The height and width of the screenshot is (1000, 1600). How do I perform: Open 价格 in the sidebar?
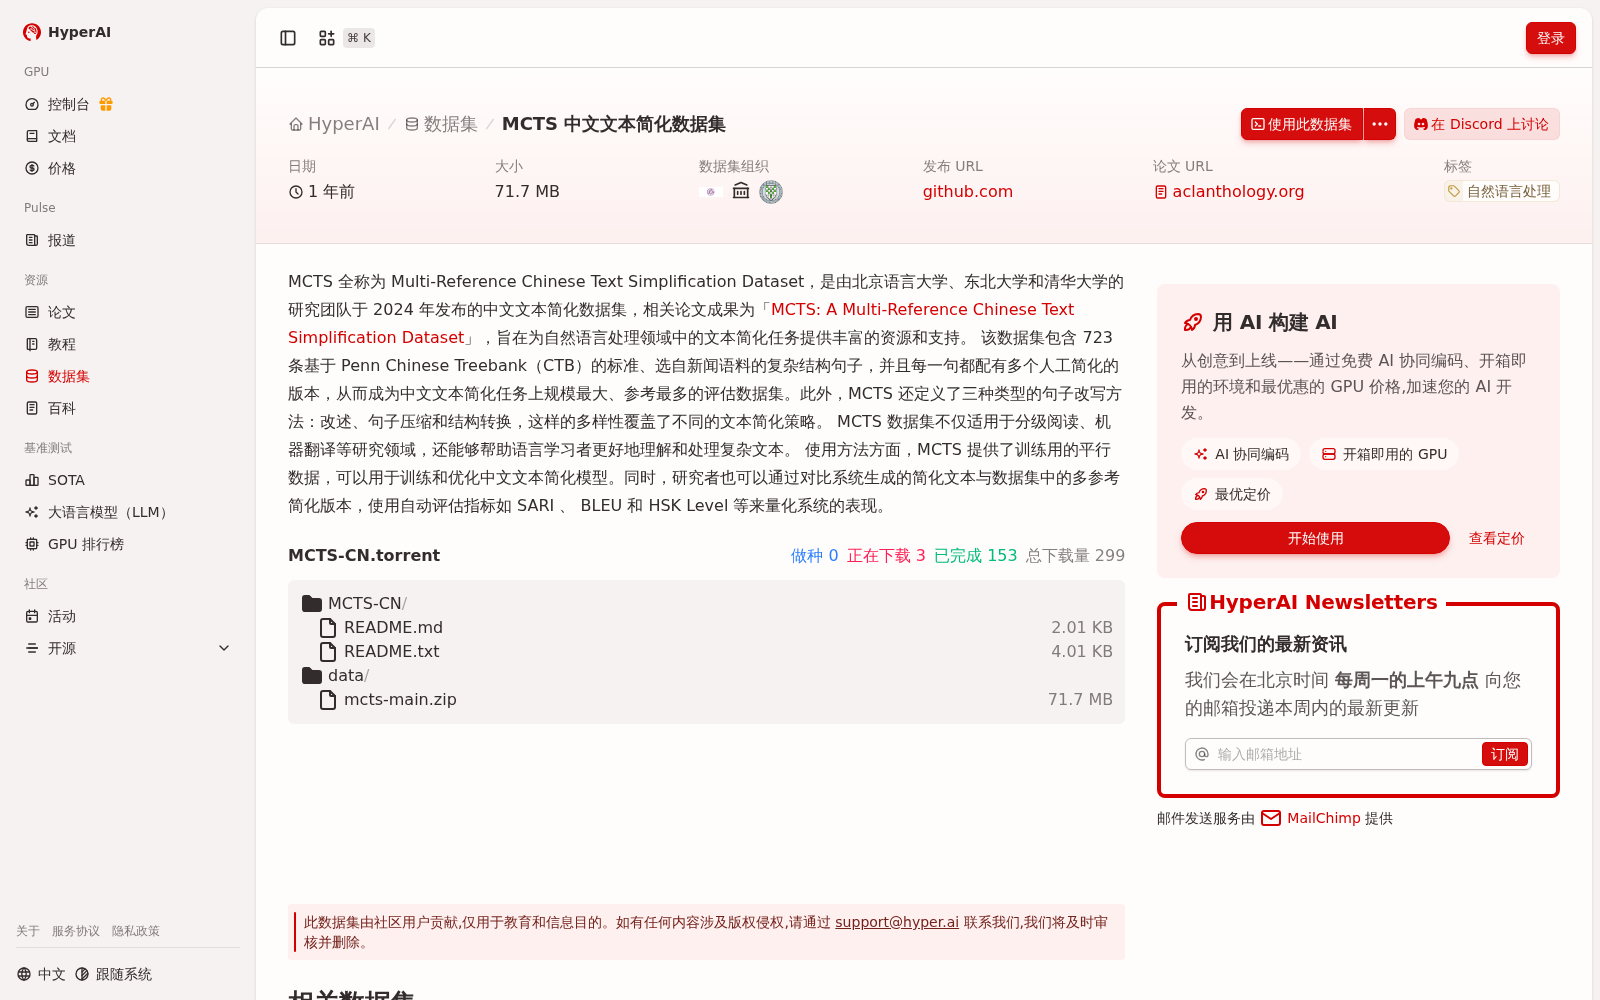pos(50,168)
